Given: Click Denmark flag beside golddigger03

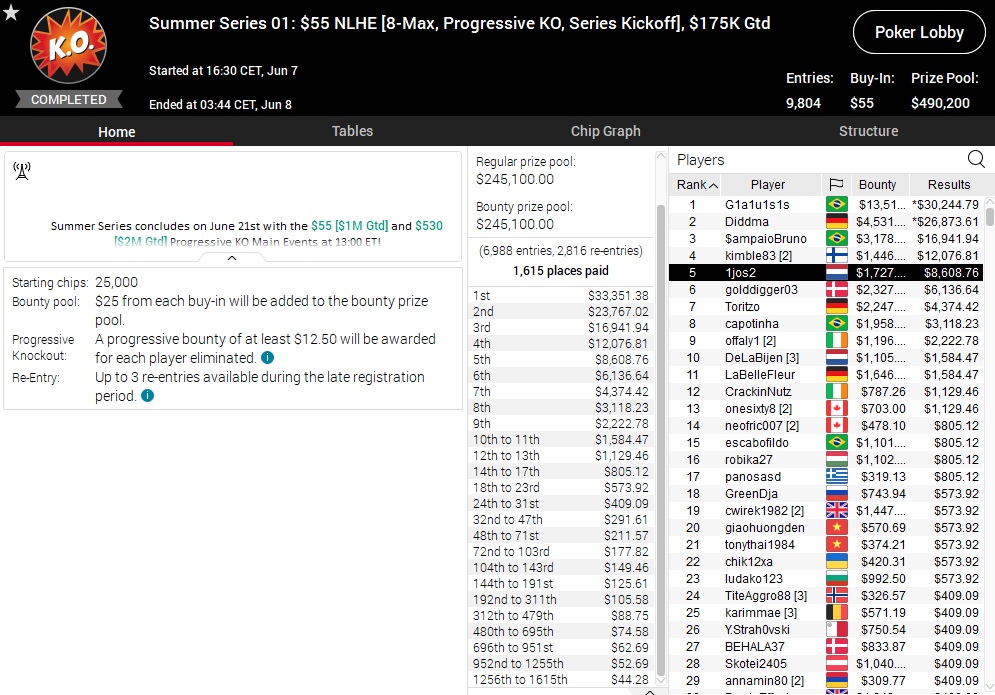Looking at the screenshot, I should click(x=836, y=289).
